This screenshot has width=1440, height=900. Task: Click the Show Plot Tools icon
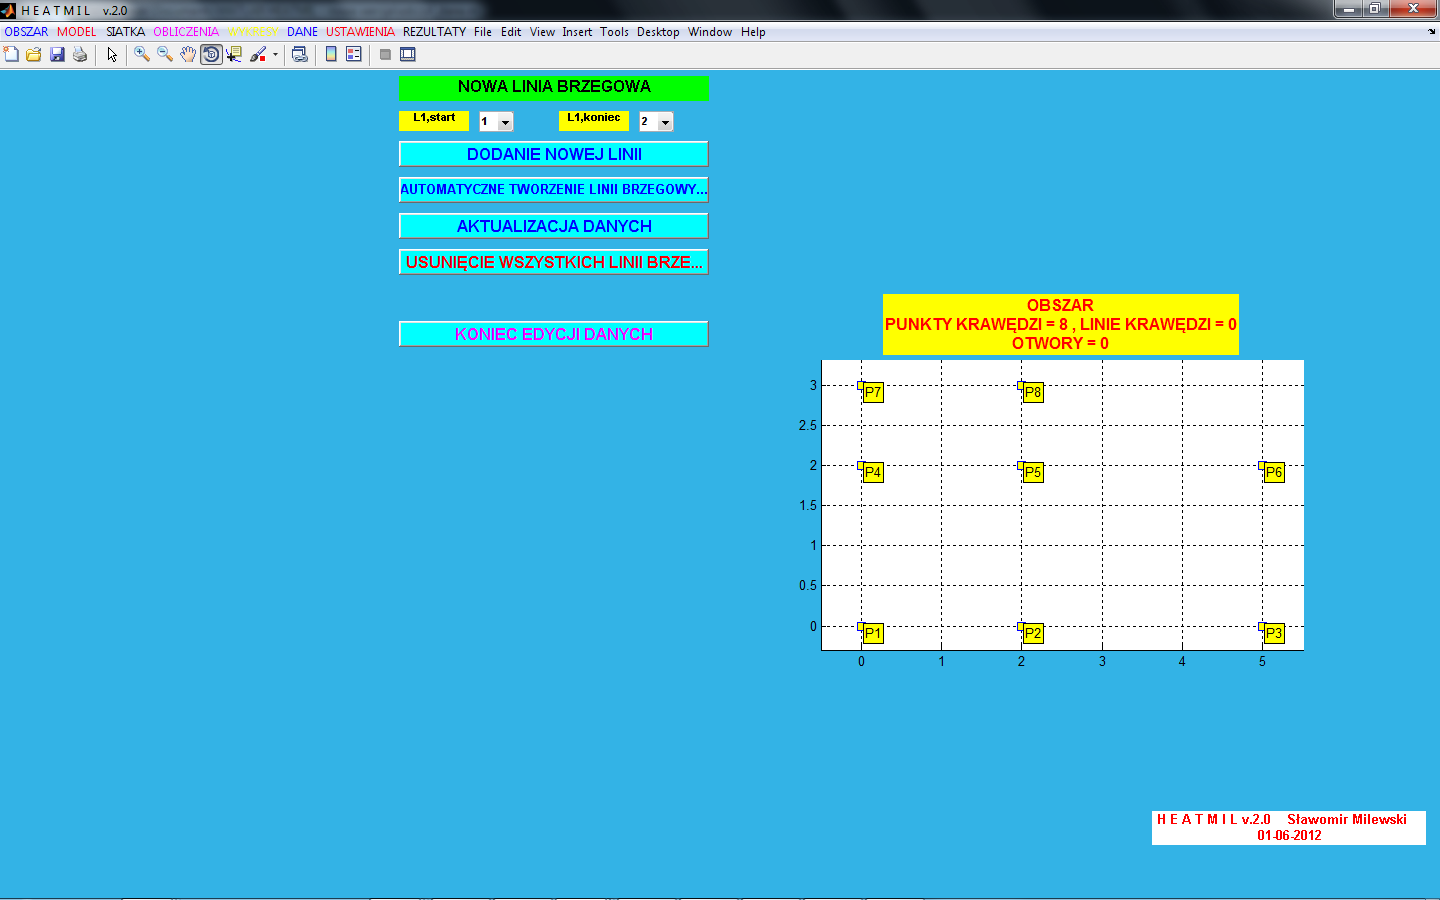(408, 55)
